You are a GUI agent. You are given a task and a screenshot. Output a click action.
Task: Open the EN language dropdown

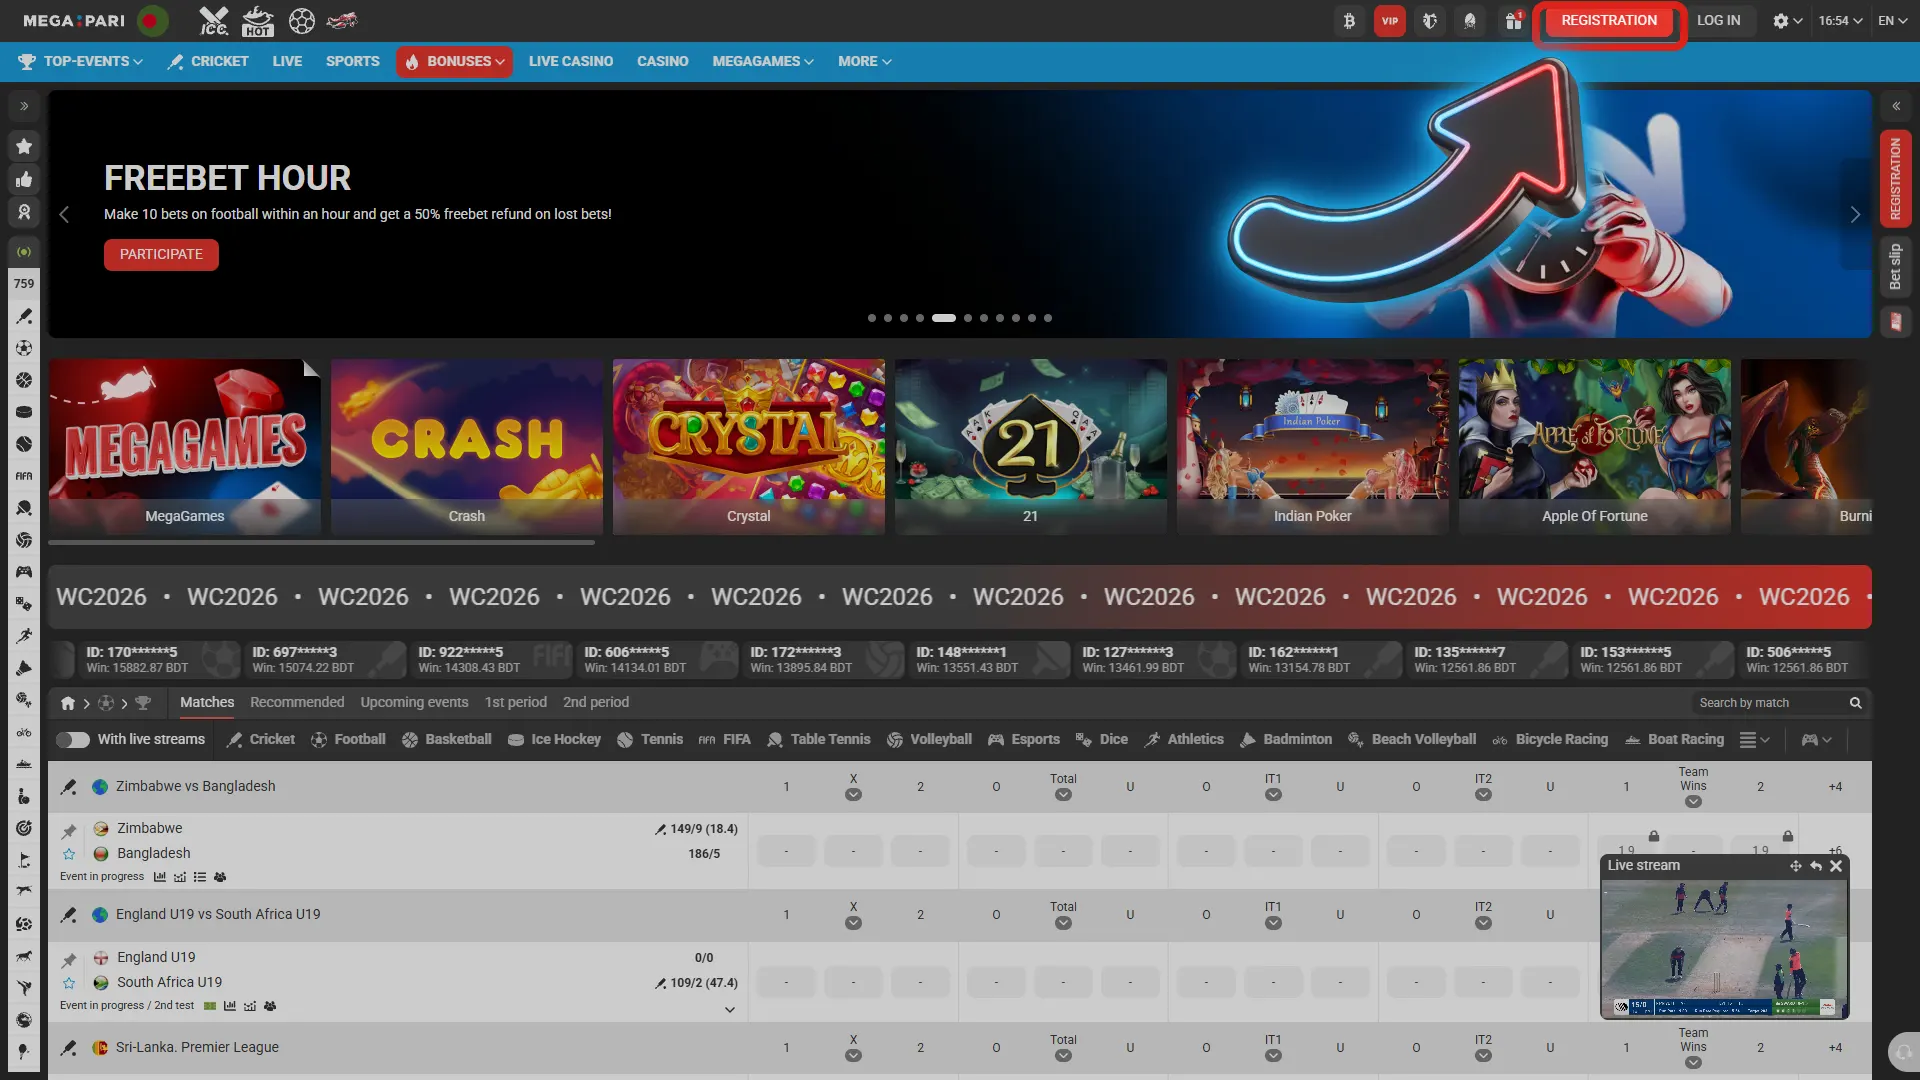pyautogui.click(x=1893, y=21)
